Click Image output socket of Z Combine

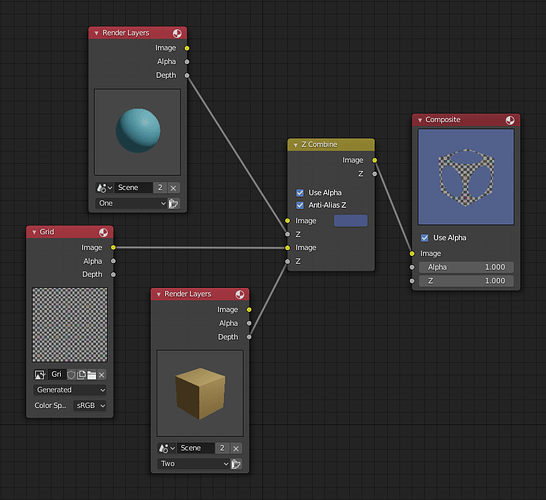click(374, 160)
